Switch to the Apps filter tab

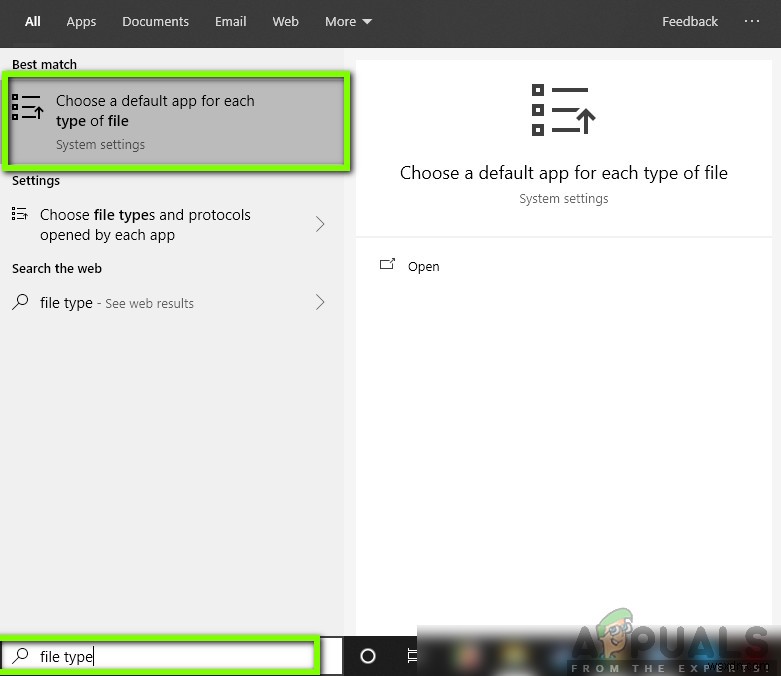tap(81, 22)
